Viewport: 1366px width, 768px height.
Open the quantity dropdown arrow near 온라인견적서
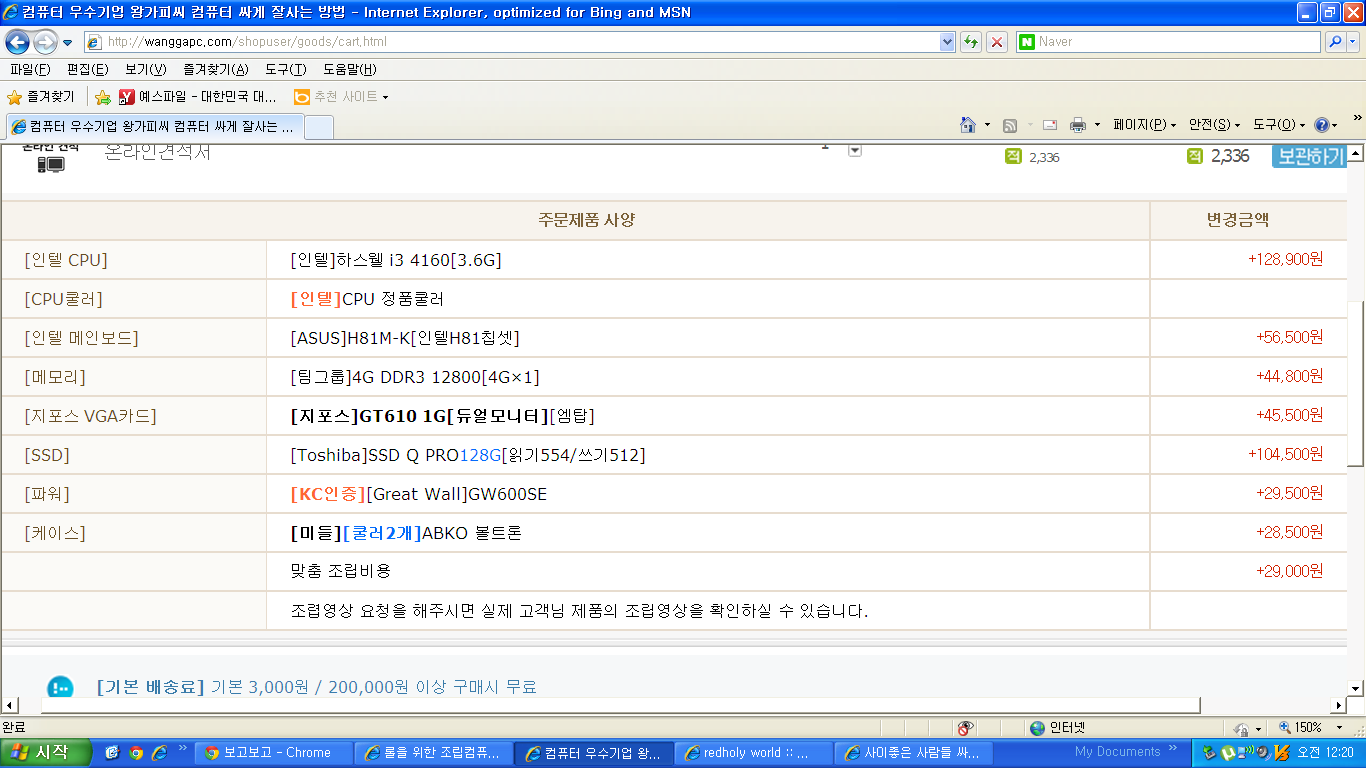pyautogui.click(x=855, y=150)
